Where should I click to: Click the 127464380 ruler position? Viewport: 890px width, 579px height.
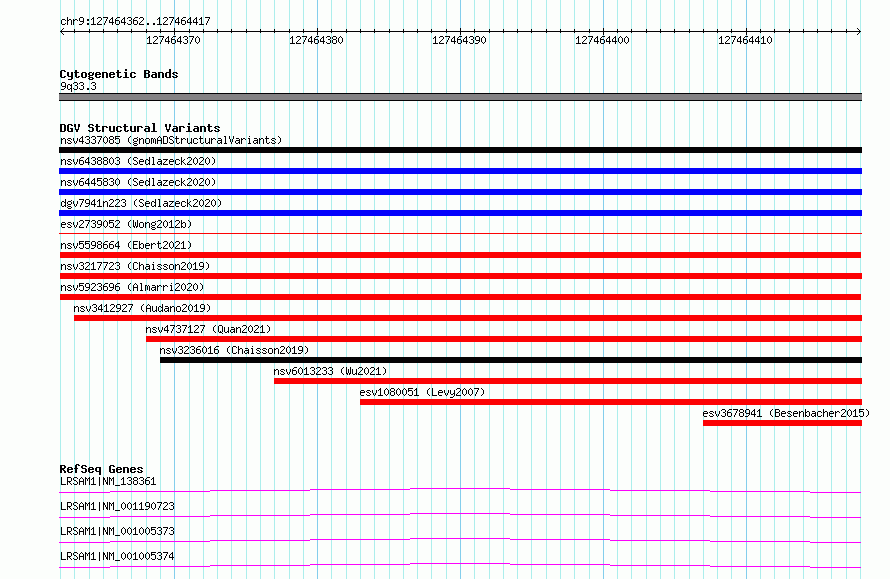[x=316, y=40]
